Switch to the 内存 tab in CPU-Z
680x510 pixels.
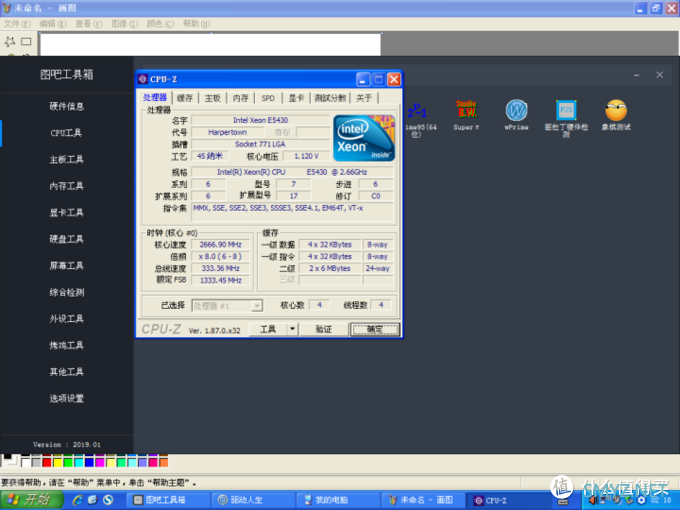pyautogui.click(x=240, y=98)
